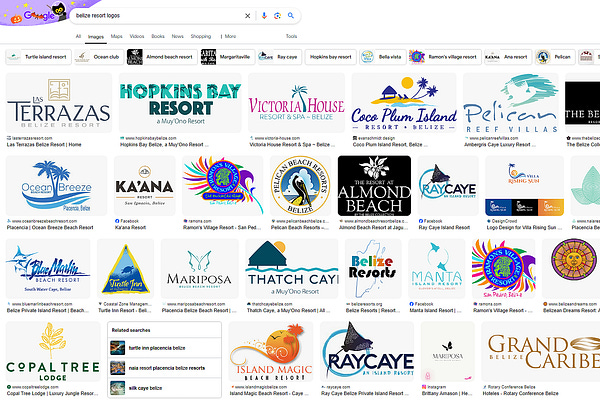
Task: Open small Mariposa Instagram image
Action: (447, 351)
